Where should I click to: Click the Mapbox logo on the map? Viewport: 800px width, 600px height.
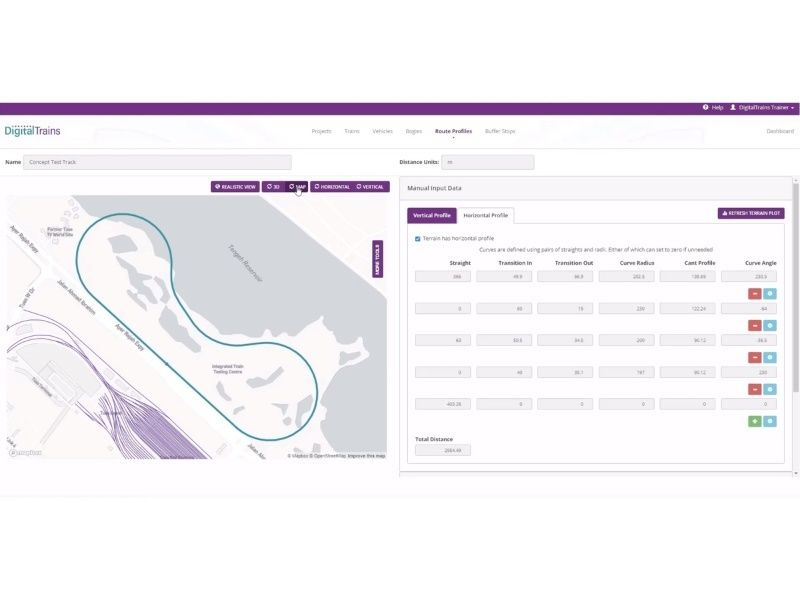point(26,453)
